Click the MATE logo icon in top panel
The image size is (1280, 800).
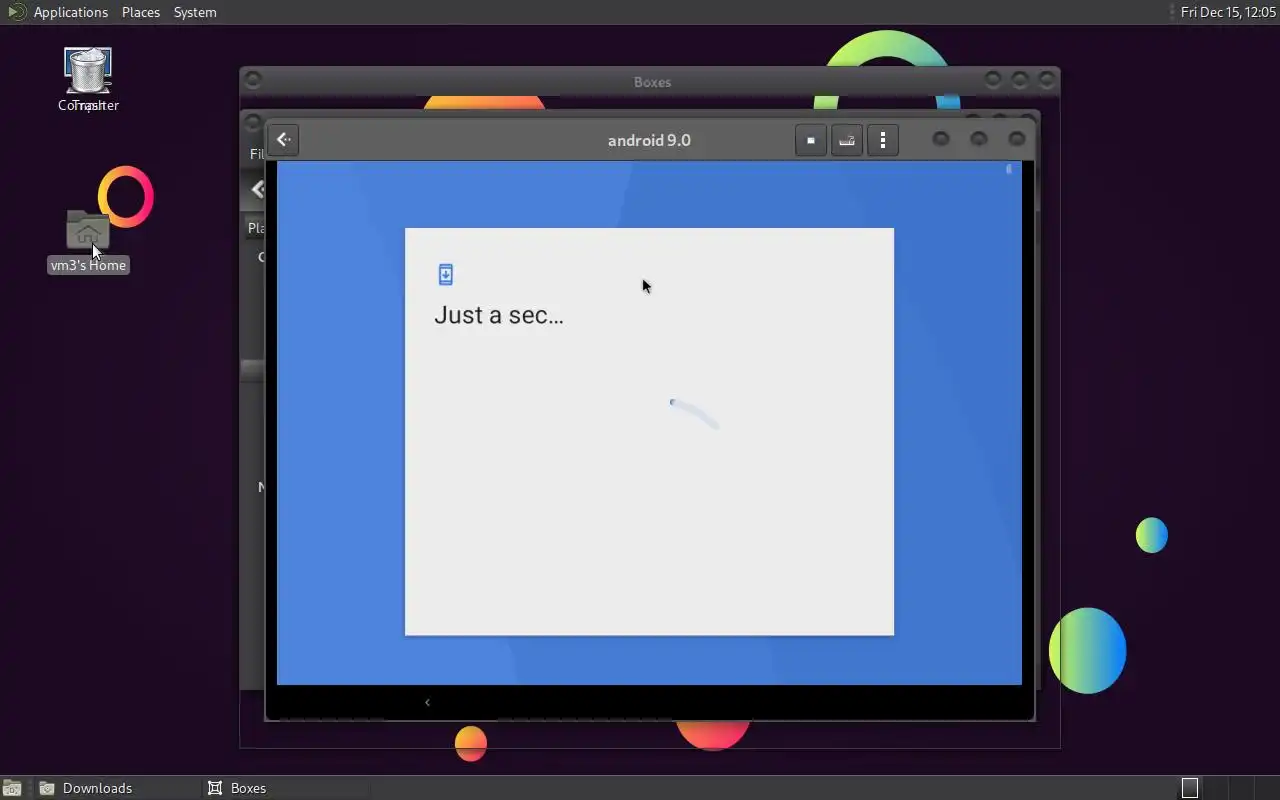tap(16, 12)
